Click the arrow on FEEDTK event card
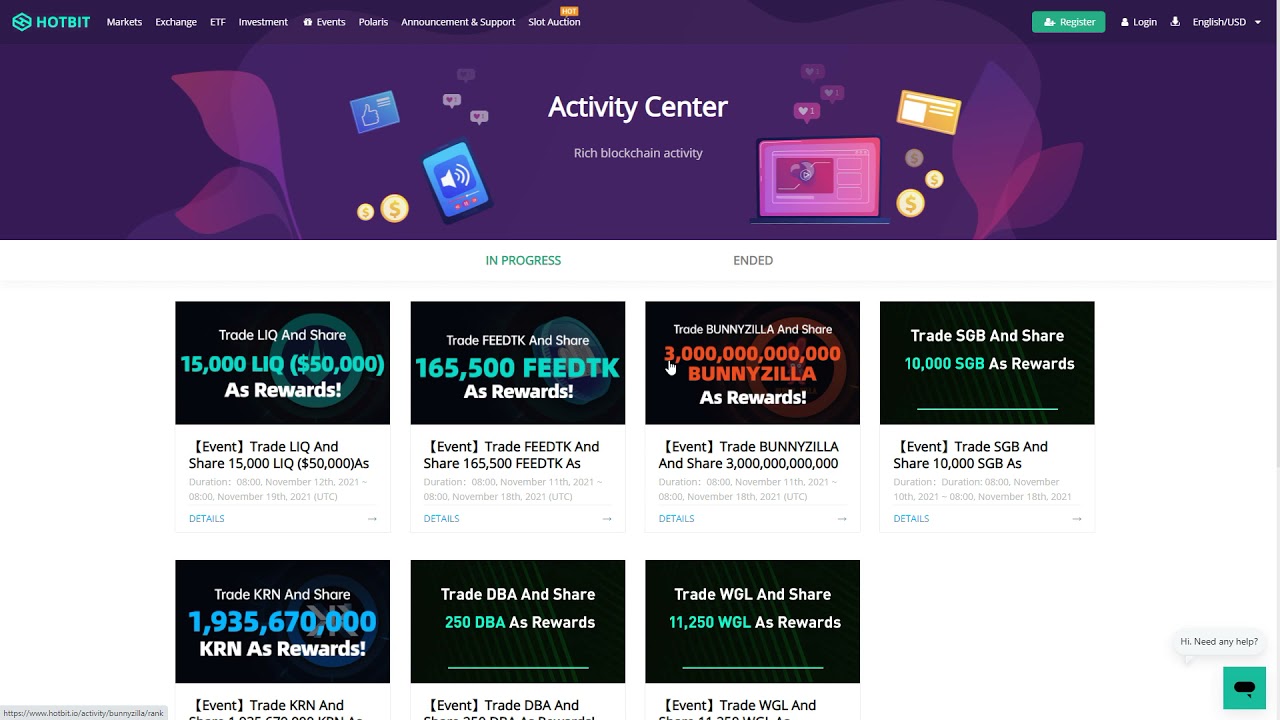 (607, 518)
